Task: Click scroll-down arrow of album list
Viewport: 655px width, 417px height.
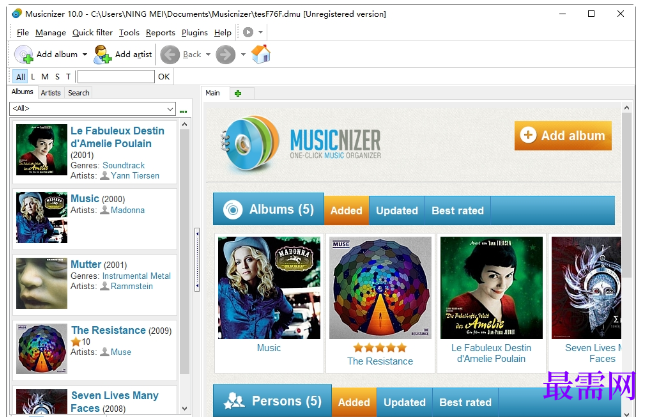Action: click(x=185, y=408)
